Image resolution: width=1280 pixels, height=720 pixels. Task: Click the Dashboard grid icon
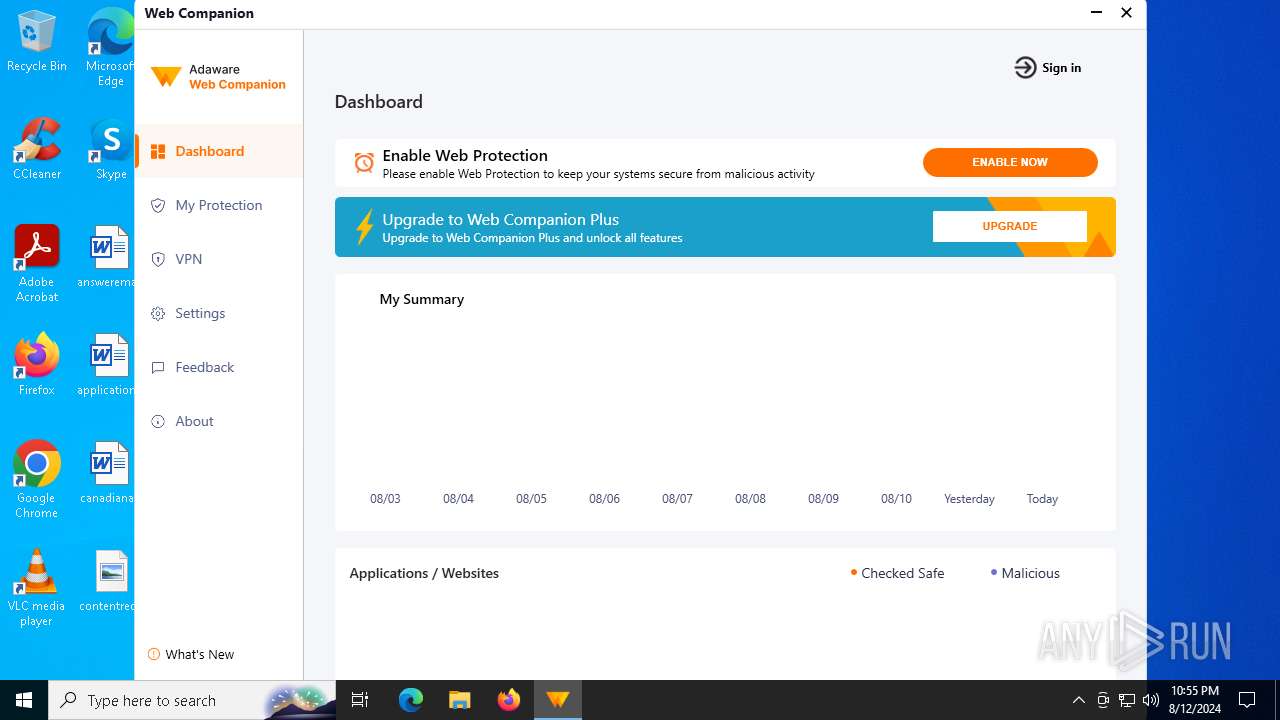158,152
